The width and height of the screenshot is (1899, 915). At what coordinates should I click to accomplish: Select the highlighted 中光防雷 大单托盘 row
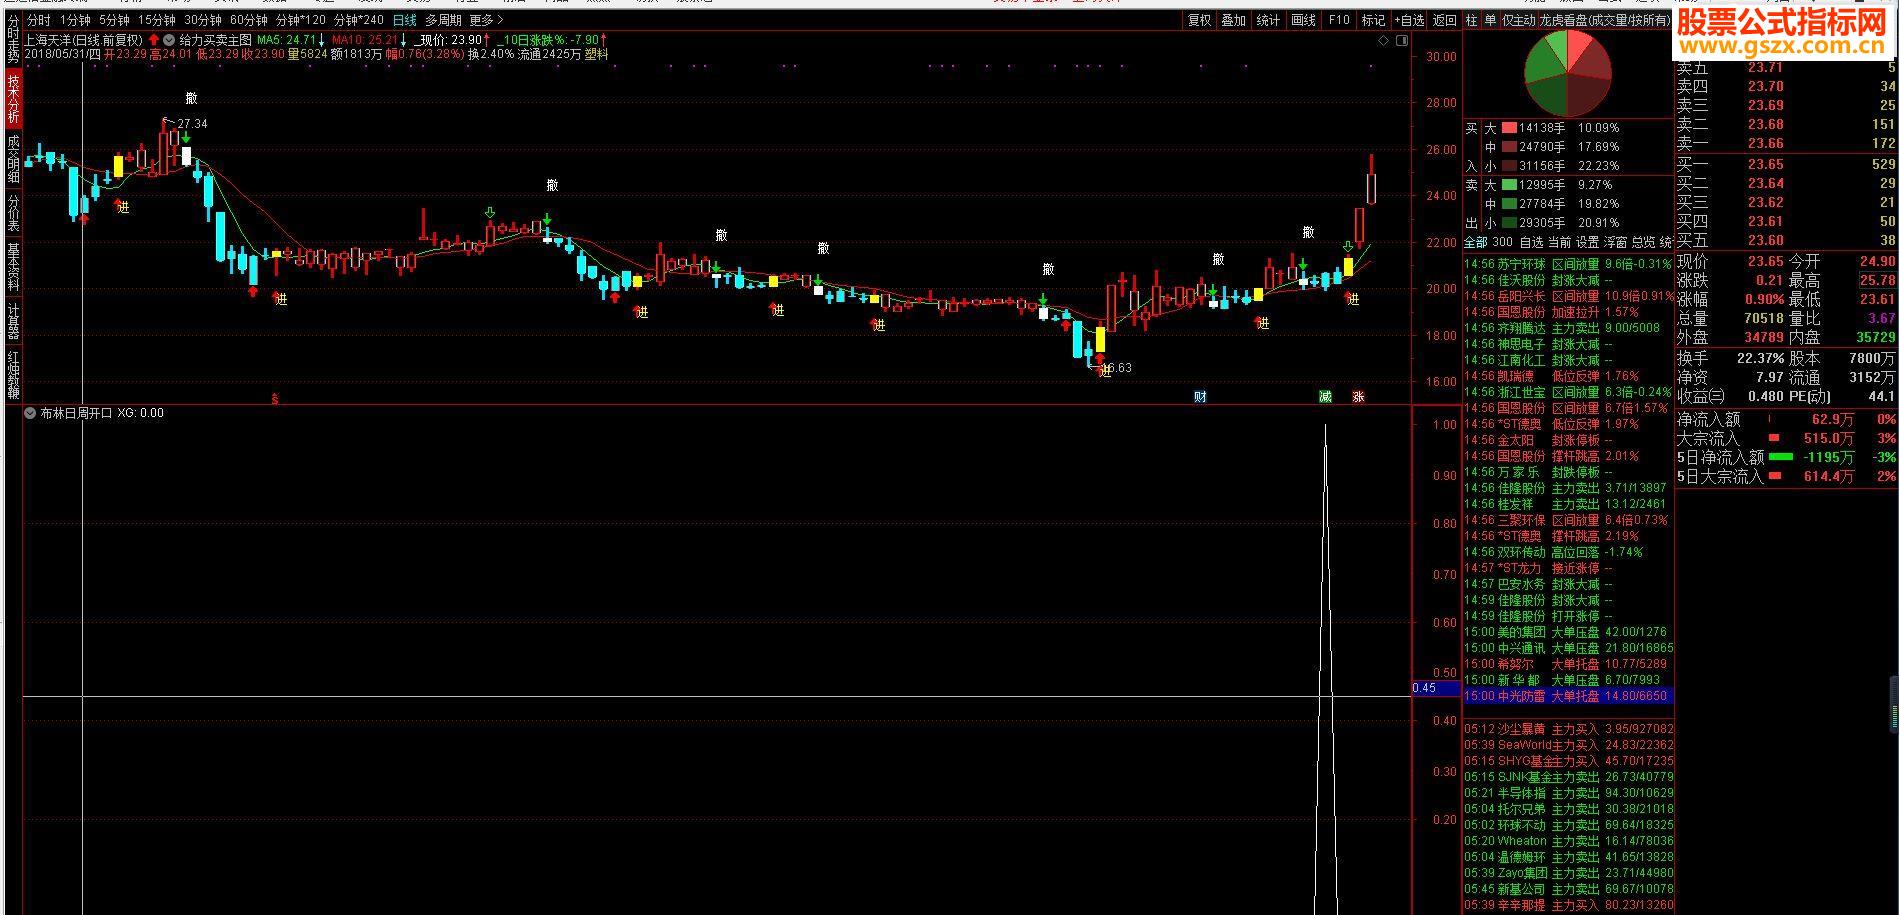click(x=1568, y=696)
